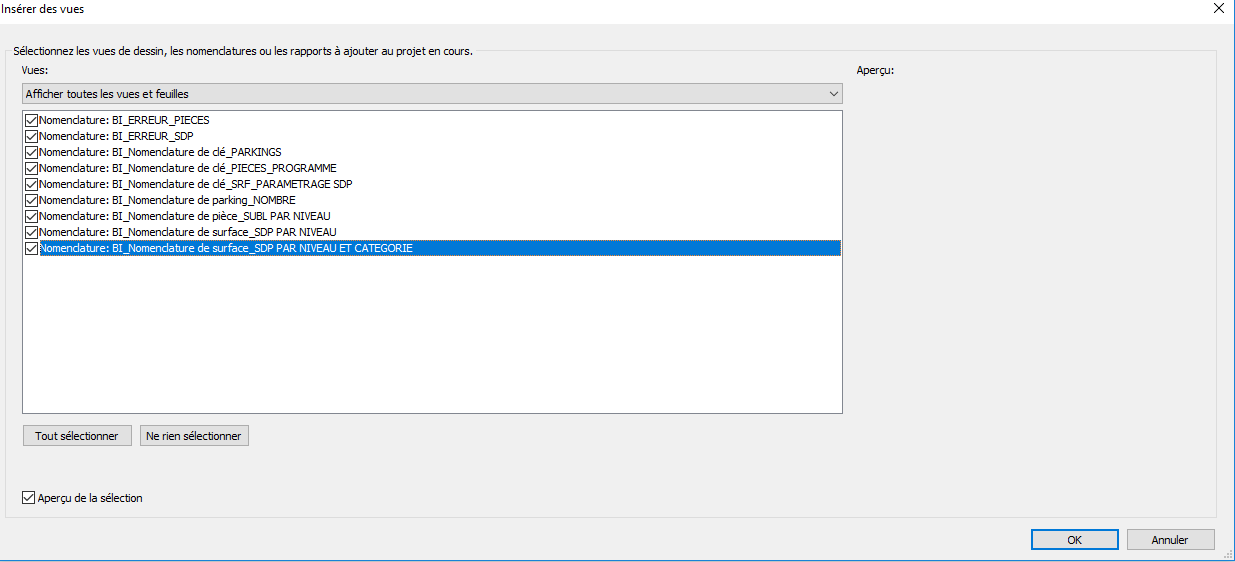Close the Insérer des vues dialog
This screenshot has height=562, width=1235.
click(1218, 9)
